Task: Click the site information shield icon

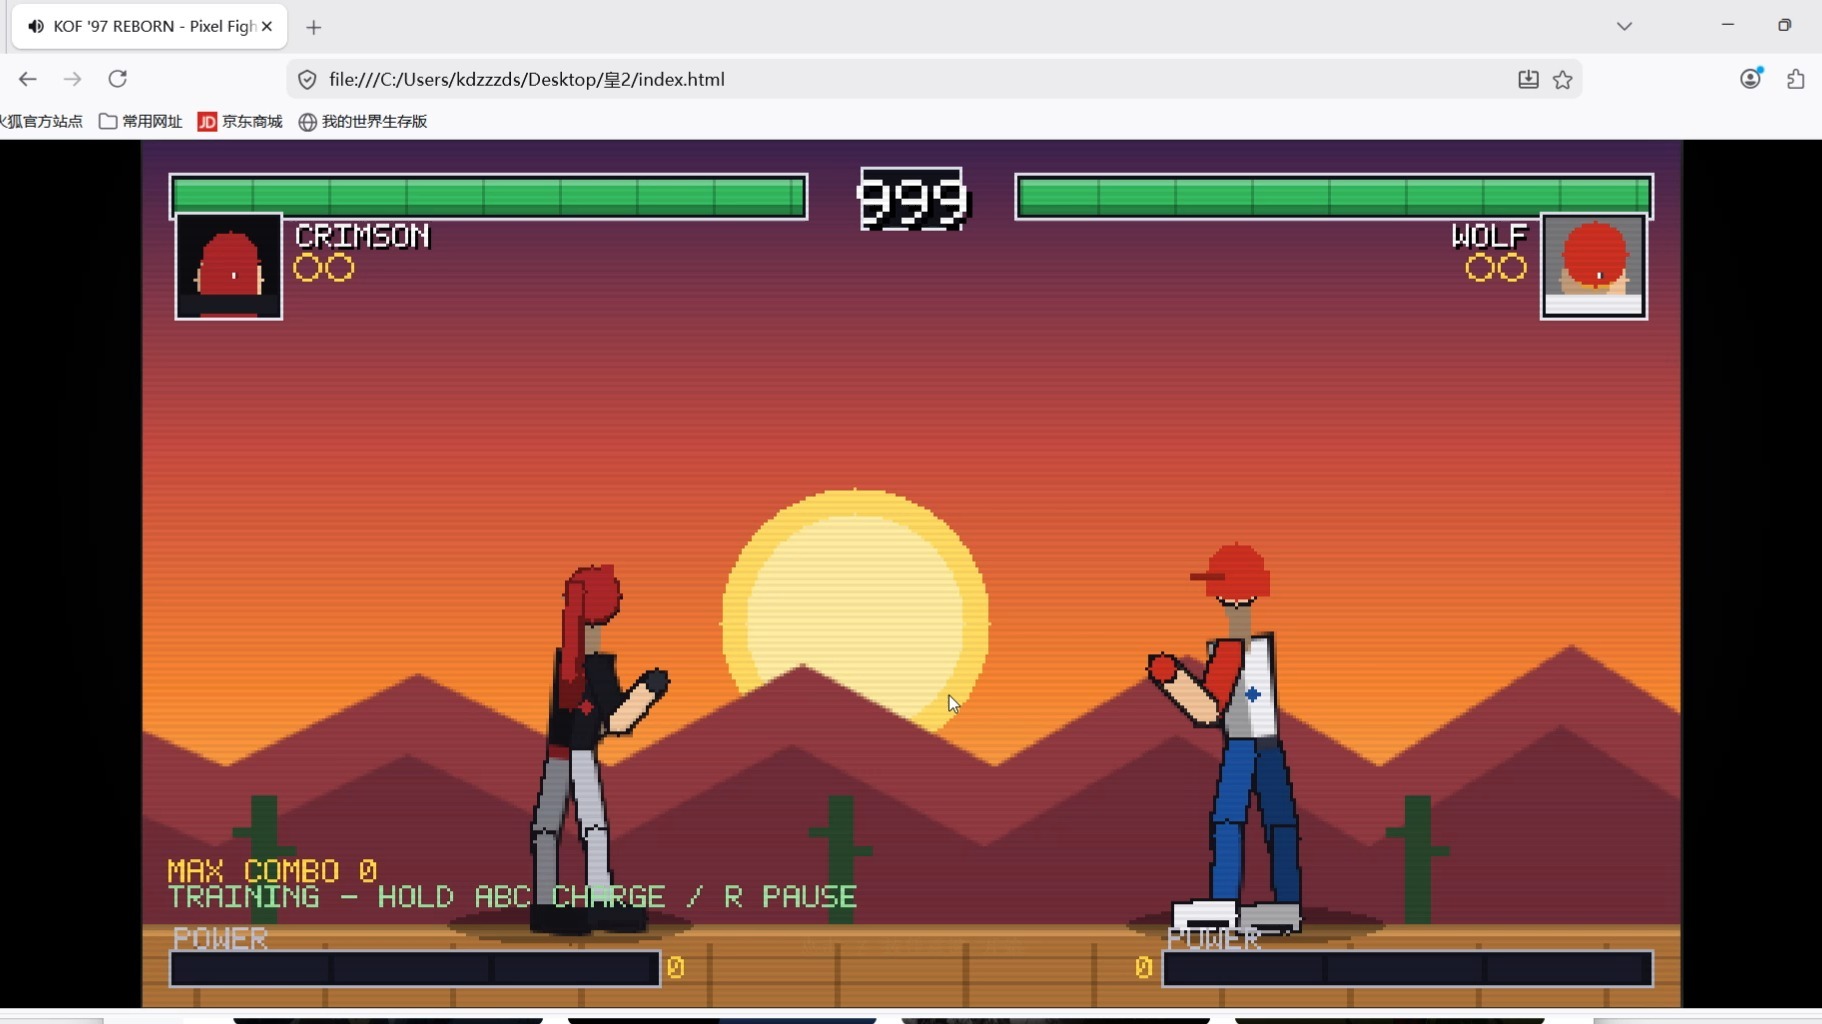Action: (307, 79)
